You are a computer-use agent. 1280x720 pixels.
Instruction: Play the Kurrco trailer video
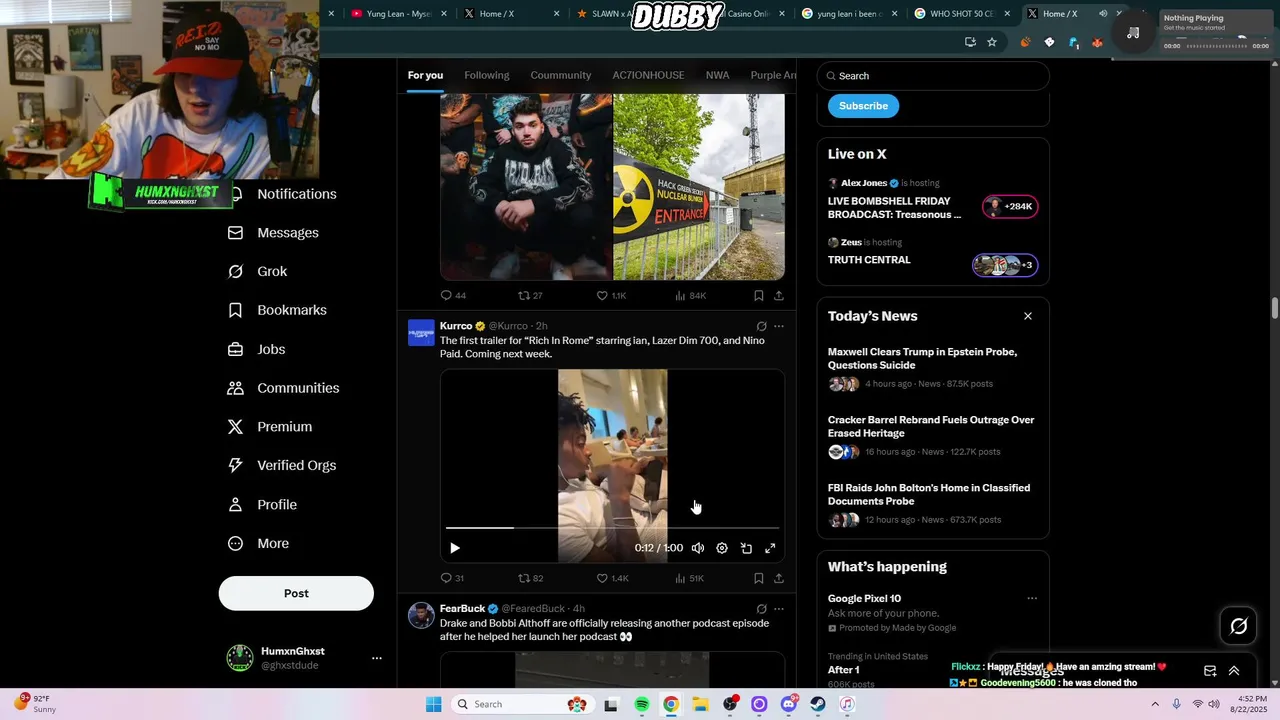click(x=455, y=548)
